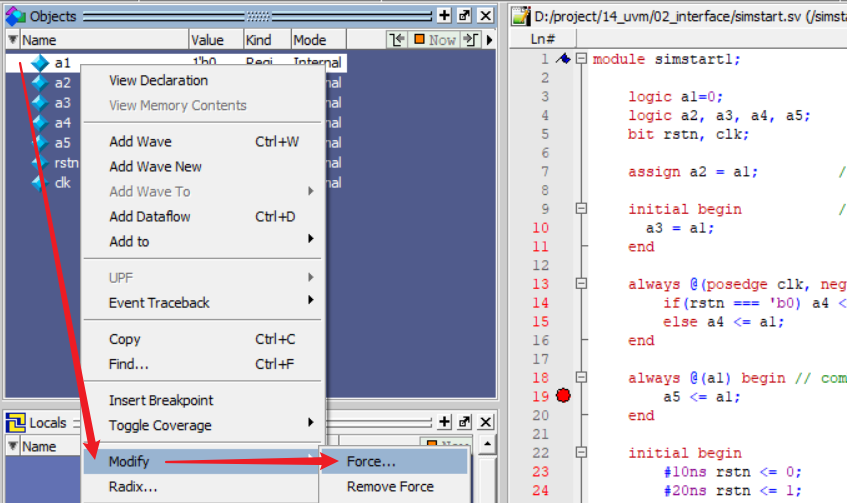Click the previous-transition icon in Objects toolbar
The image size is (847, 503).
pyautogui.click(x=397, y=39)
